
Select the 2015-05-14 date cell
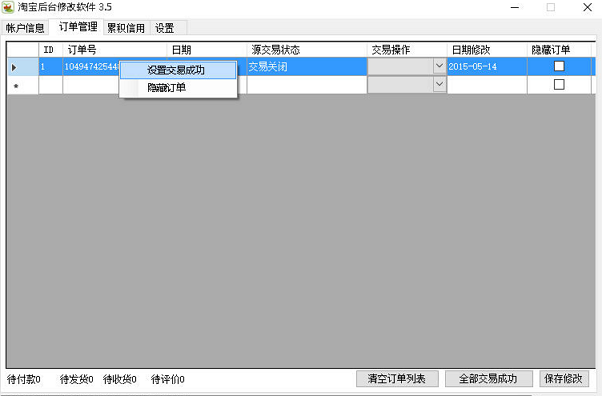coord(487,67)
